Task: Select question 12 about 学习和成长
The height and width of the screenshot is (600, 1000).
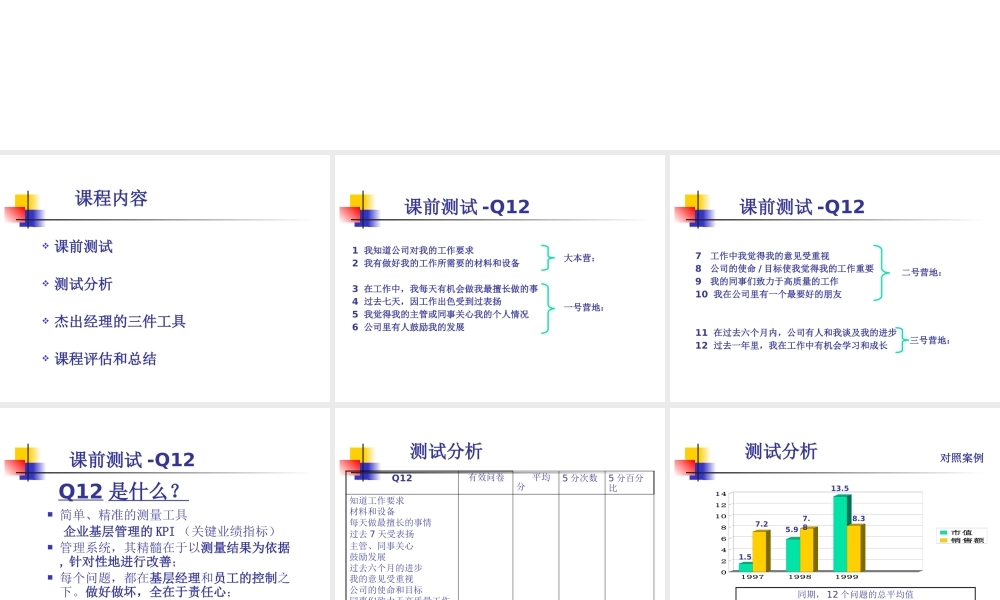Action: click(791, 345)
